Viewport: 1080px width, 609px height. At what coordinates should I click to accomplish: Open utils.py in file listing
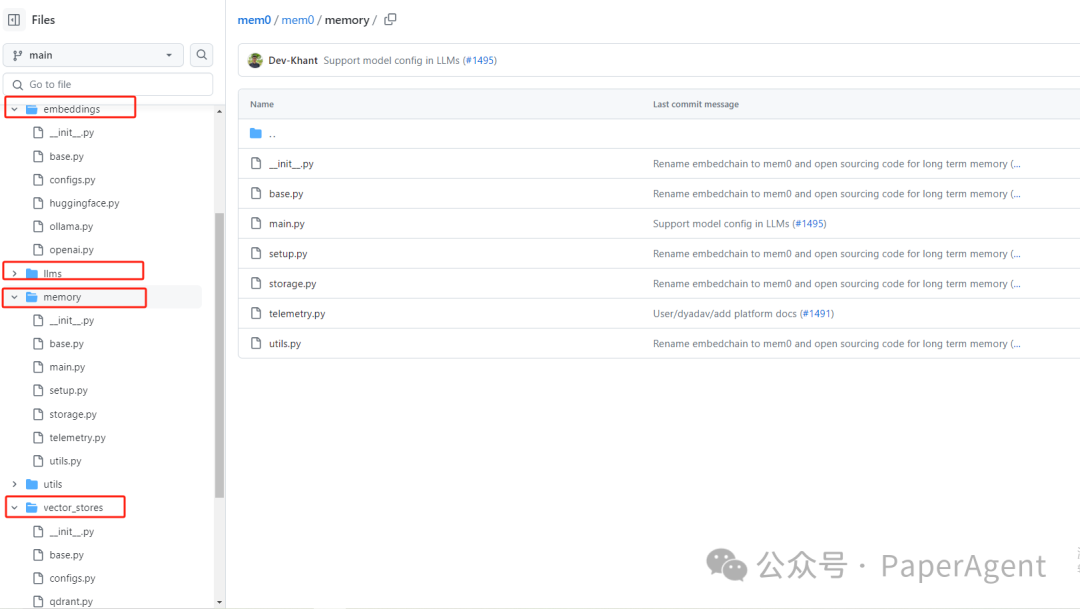[285, 344]
